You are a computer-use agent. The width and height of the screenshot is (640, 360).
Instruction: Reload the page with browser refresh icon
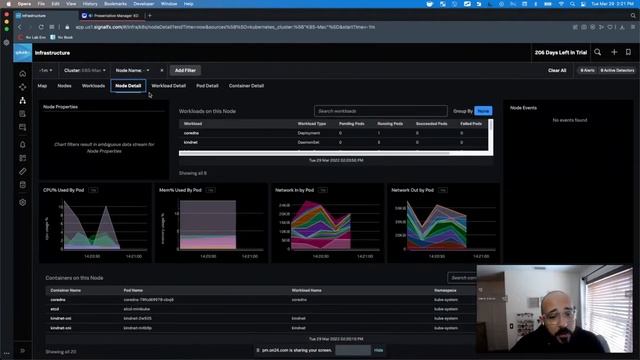(x=41, y=27)
